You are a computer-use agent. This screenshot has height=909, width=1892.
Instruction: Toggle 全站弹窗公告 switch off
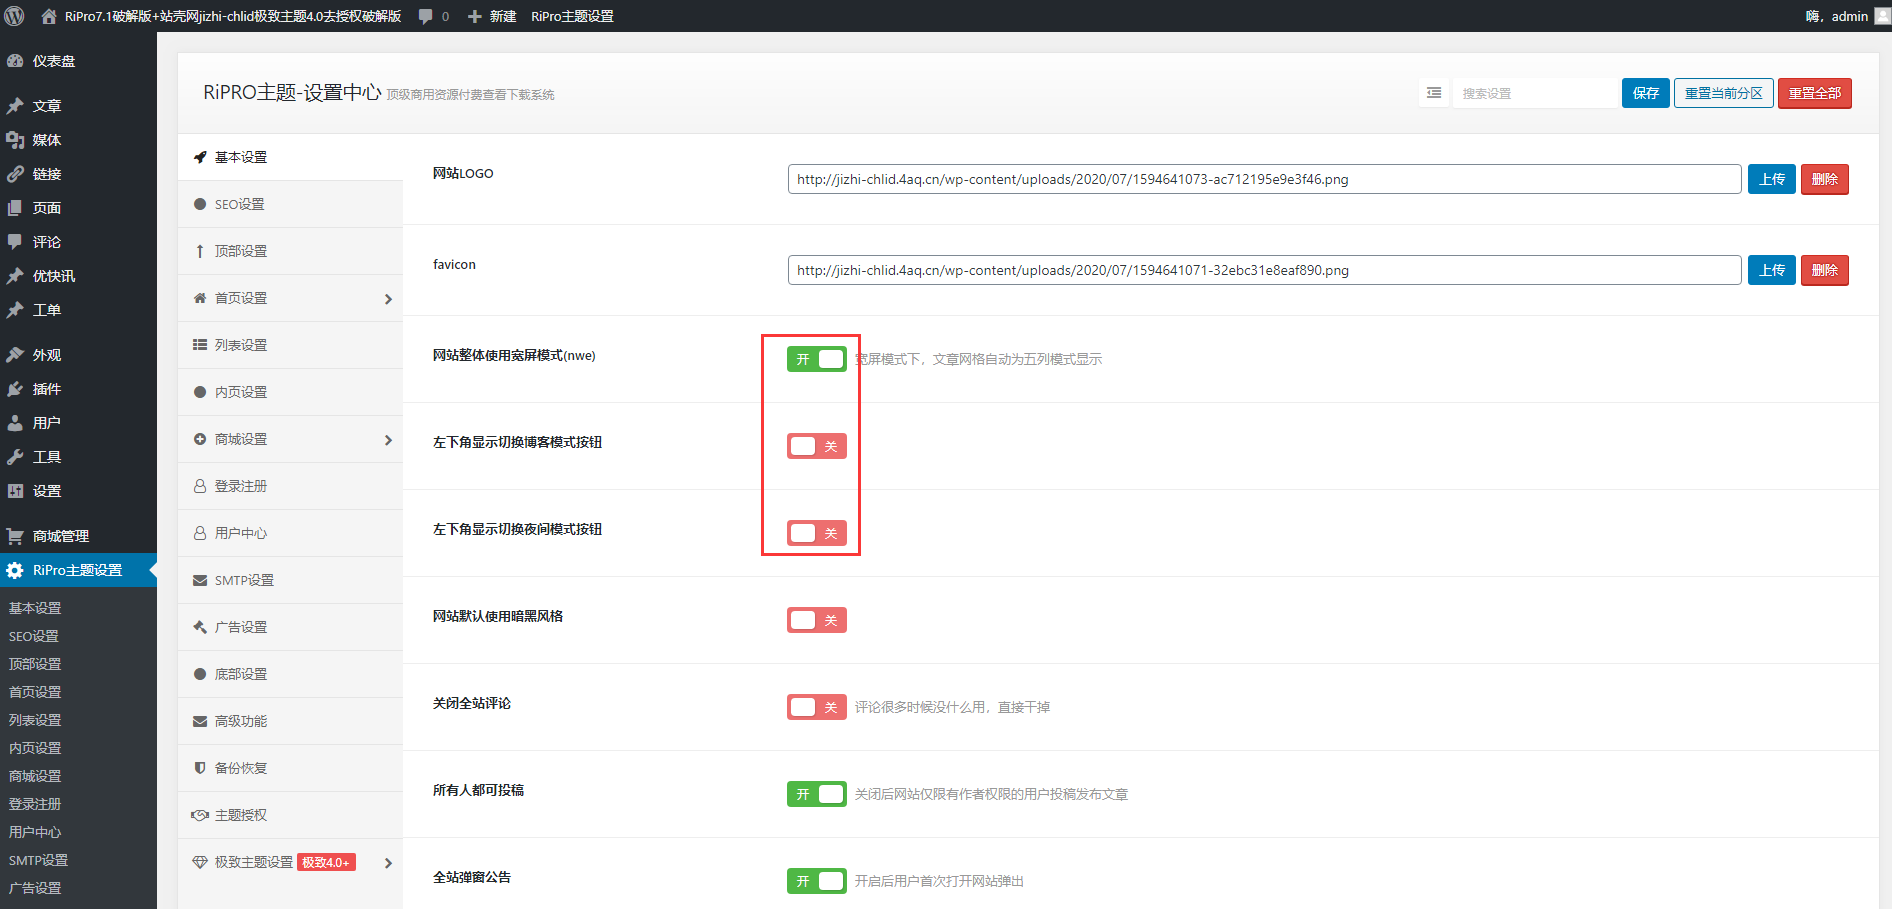tap(817, 880)
